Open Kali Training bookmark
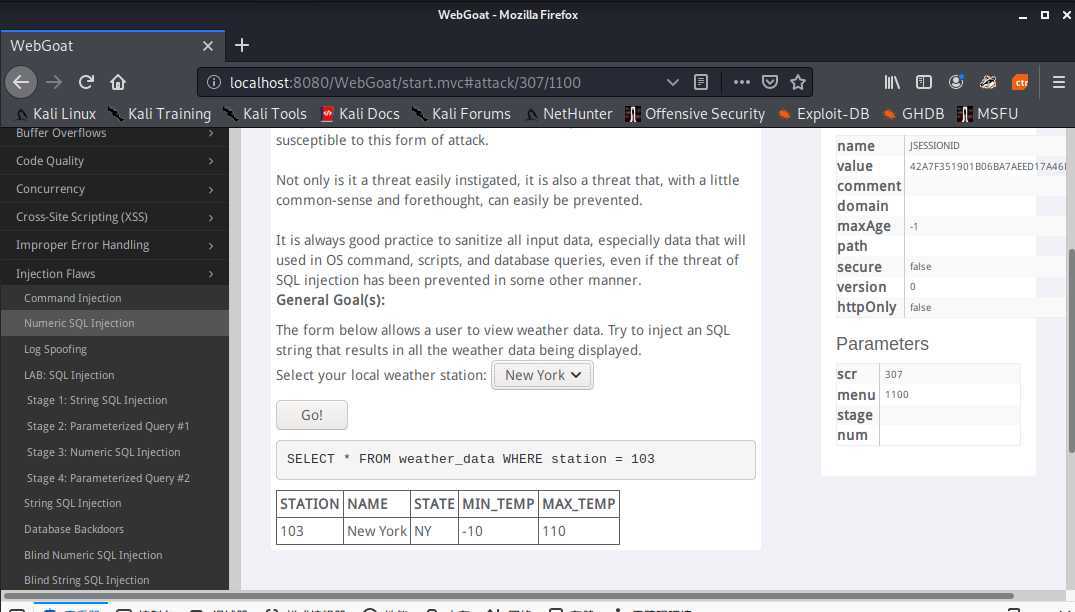This screenshot has height=612, width=1075. [x=160, y=114]
